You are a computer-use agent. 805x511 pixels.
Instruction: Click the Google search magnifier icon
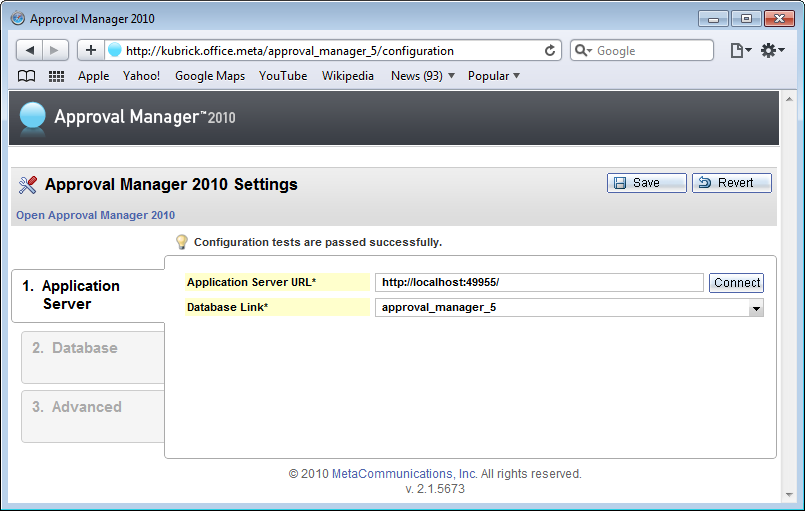coord(583,50)
